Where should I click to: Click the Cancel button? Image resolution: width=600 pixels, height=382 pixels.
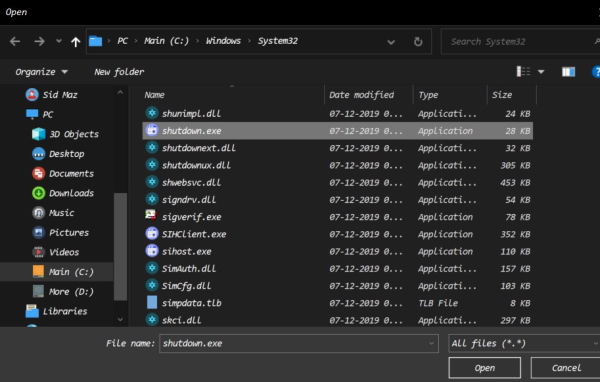566,368
